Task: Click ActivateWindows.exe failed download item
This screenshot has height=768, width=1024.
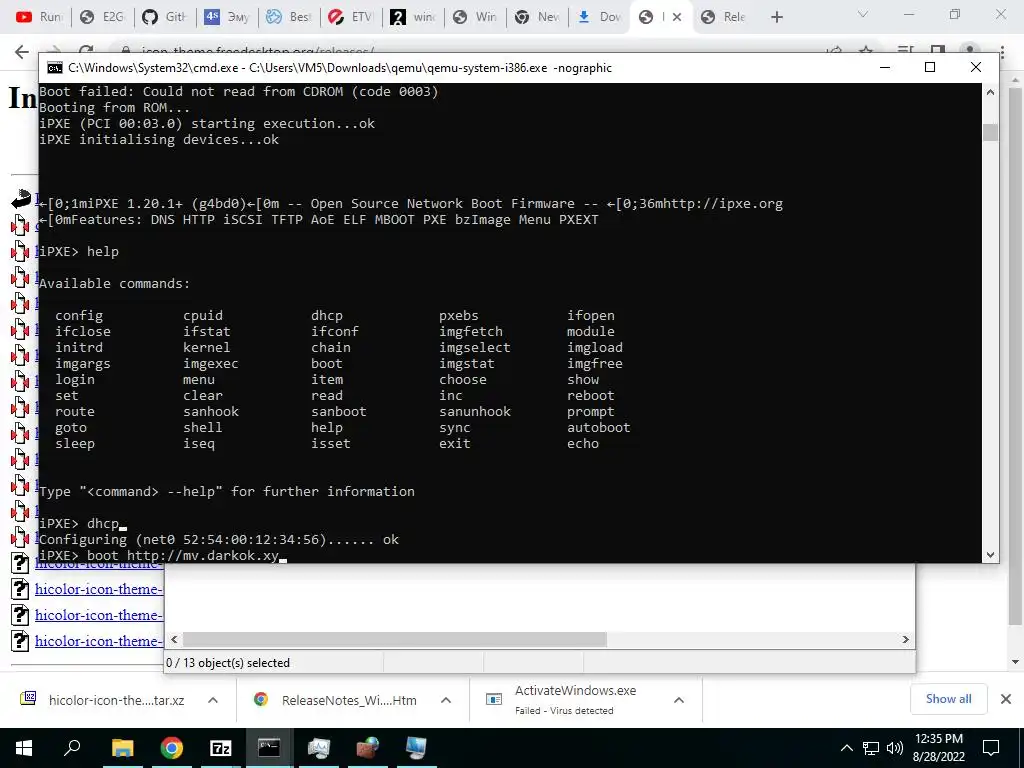Action: pyautogui.click(x=575, y=699)
